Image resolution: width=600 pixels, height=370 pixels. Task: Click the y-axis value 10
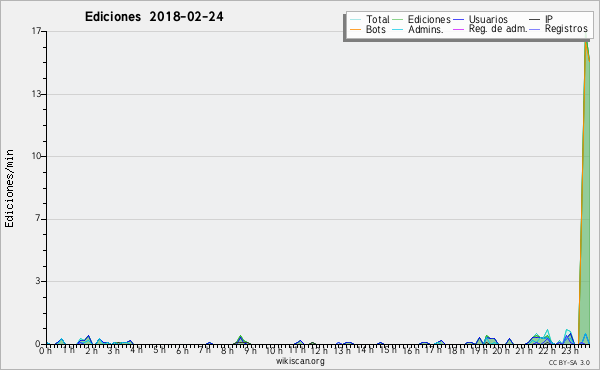pos(36,156)
